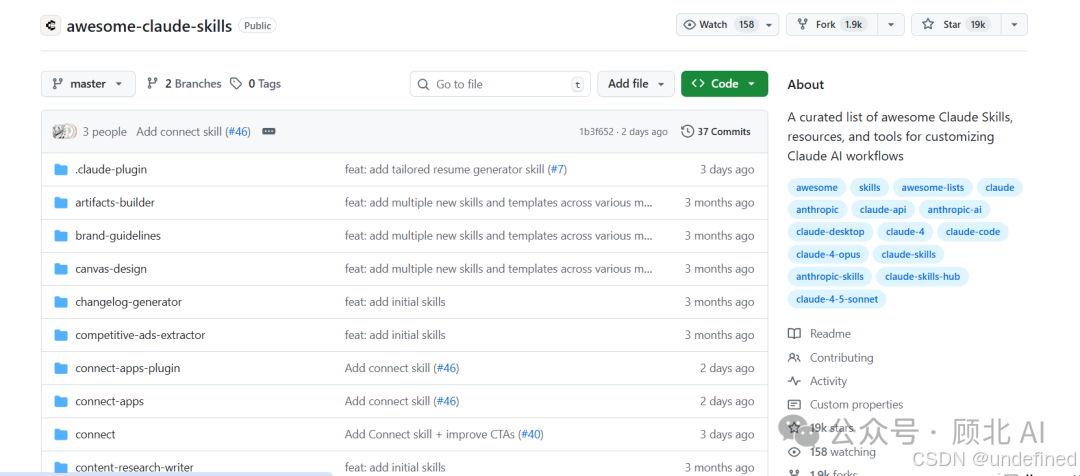Open pull request #7 link

pyautogui.click(x=557, y=169)
